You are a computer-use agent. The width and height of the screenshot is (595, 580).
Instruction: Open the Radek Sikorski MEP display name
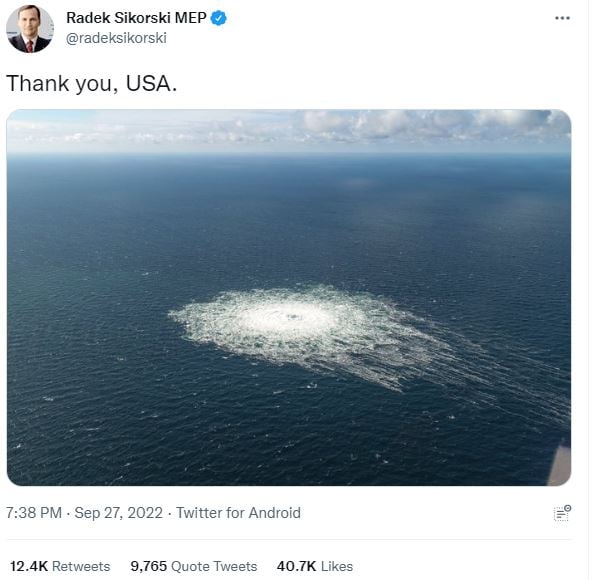[x=136, y=18]
